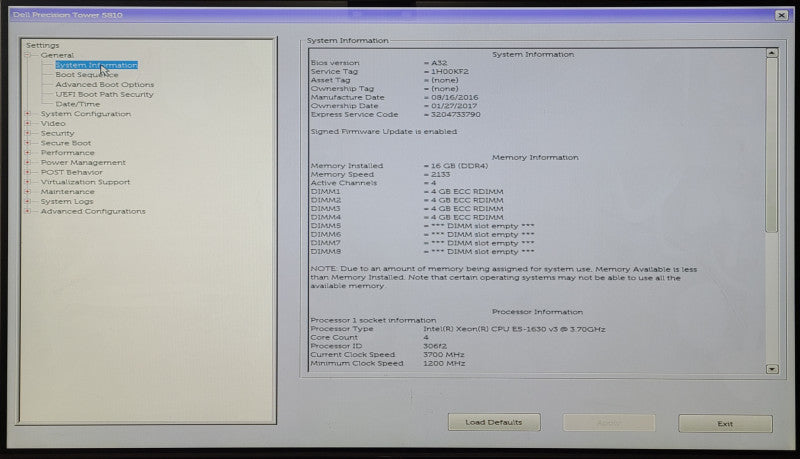Expand the System Configuration node
This screenshot has height=459, width=800.
pos(28,114)
